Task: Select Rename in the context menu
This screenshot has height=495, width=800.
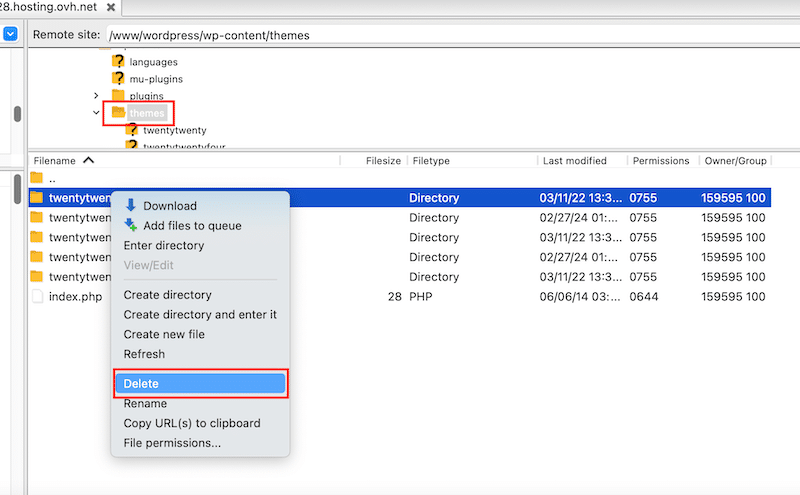Action: (145, 404)
